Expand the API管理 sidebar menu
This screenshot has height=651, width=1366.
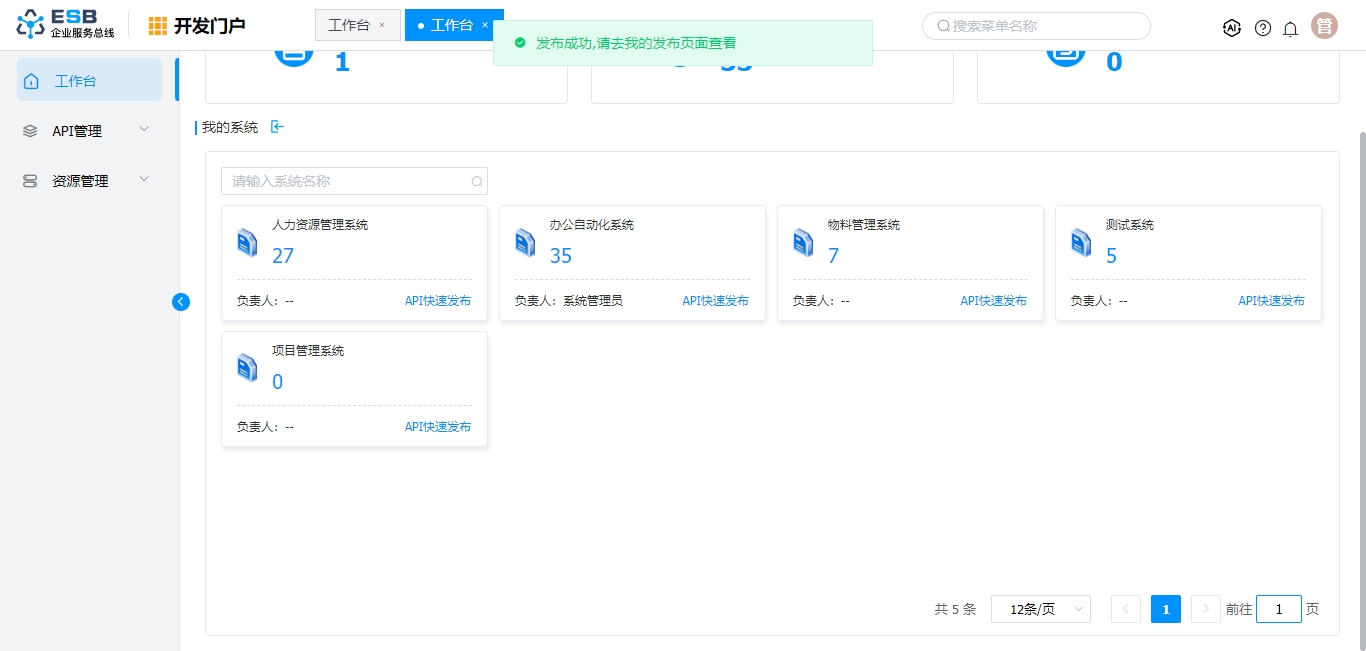pos(88,131)
